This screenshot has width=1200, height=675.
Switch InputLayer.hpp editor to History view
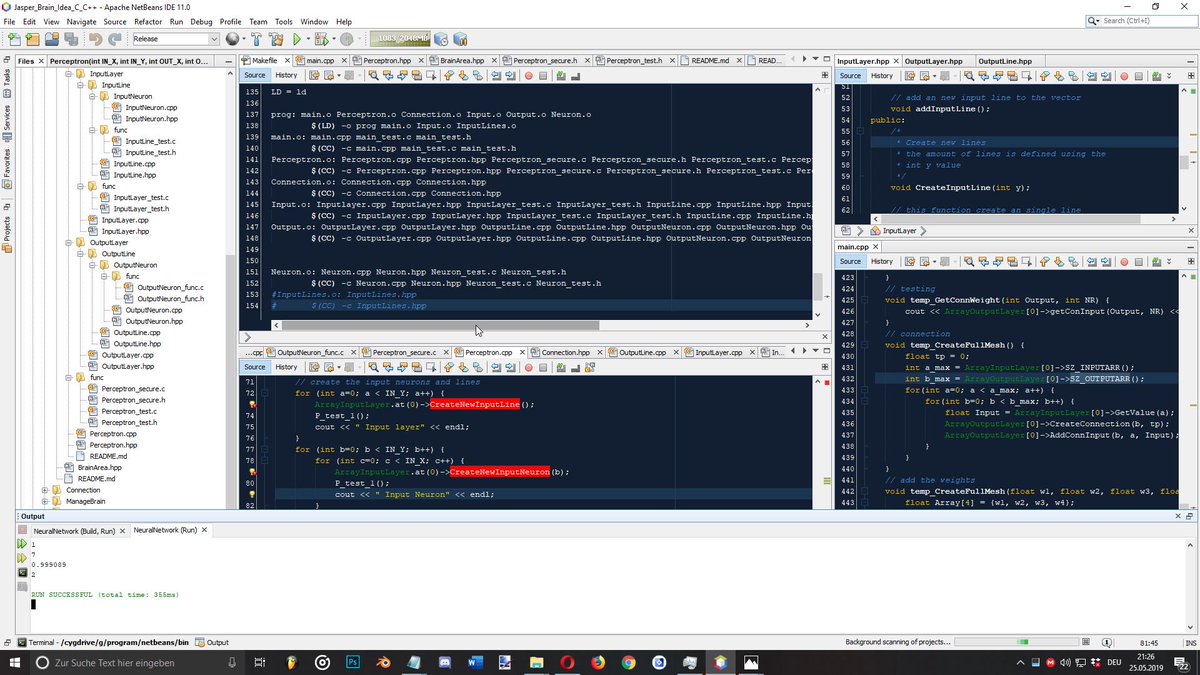882,76
